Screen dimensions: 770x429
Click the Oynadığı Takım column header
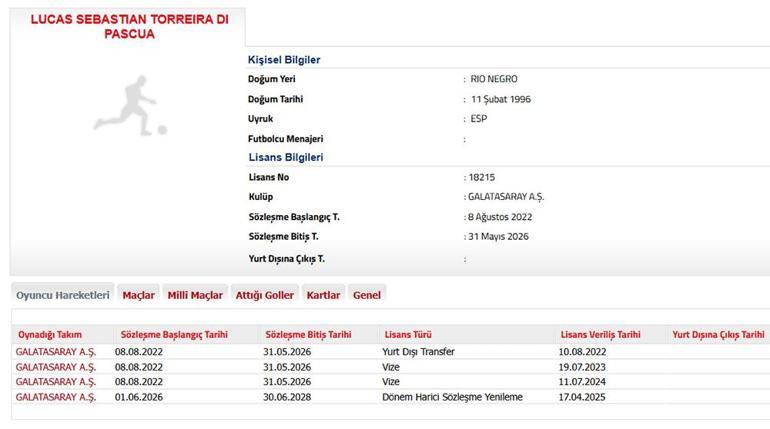(x=50, y=335)
